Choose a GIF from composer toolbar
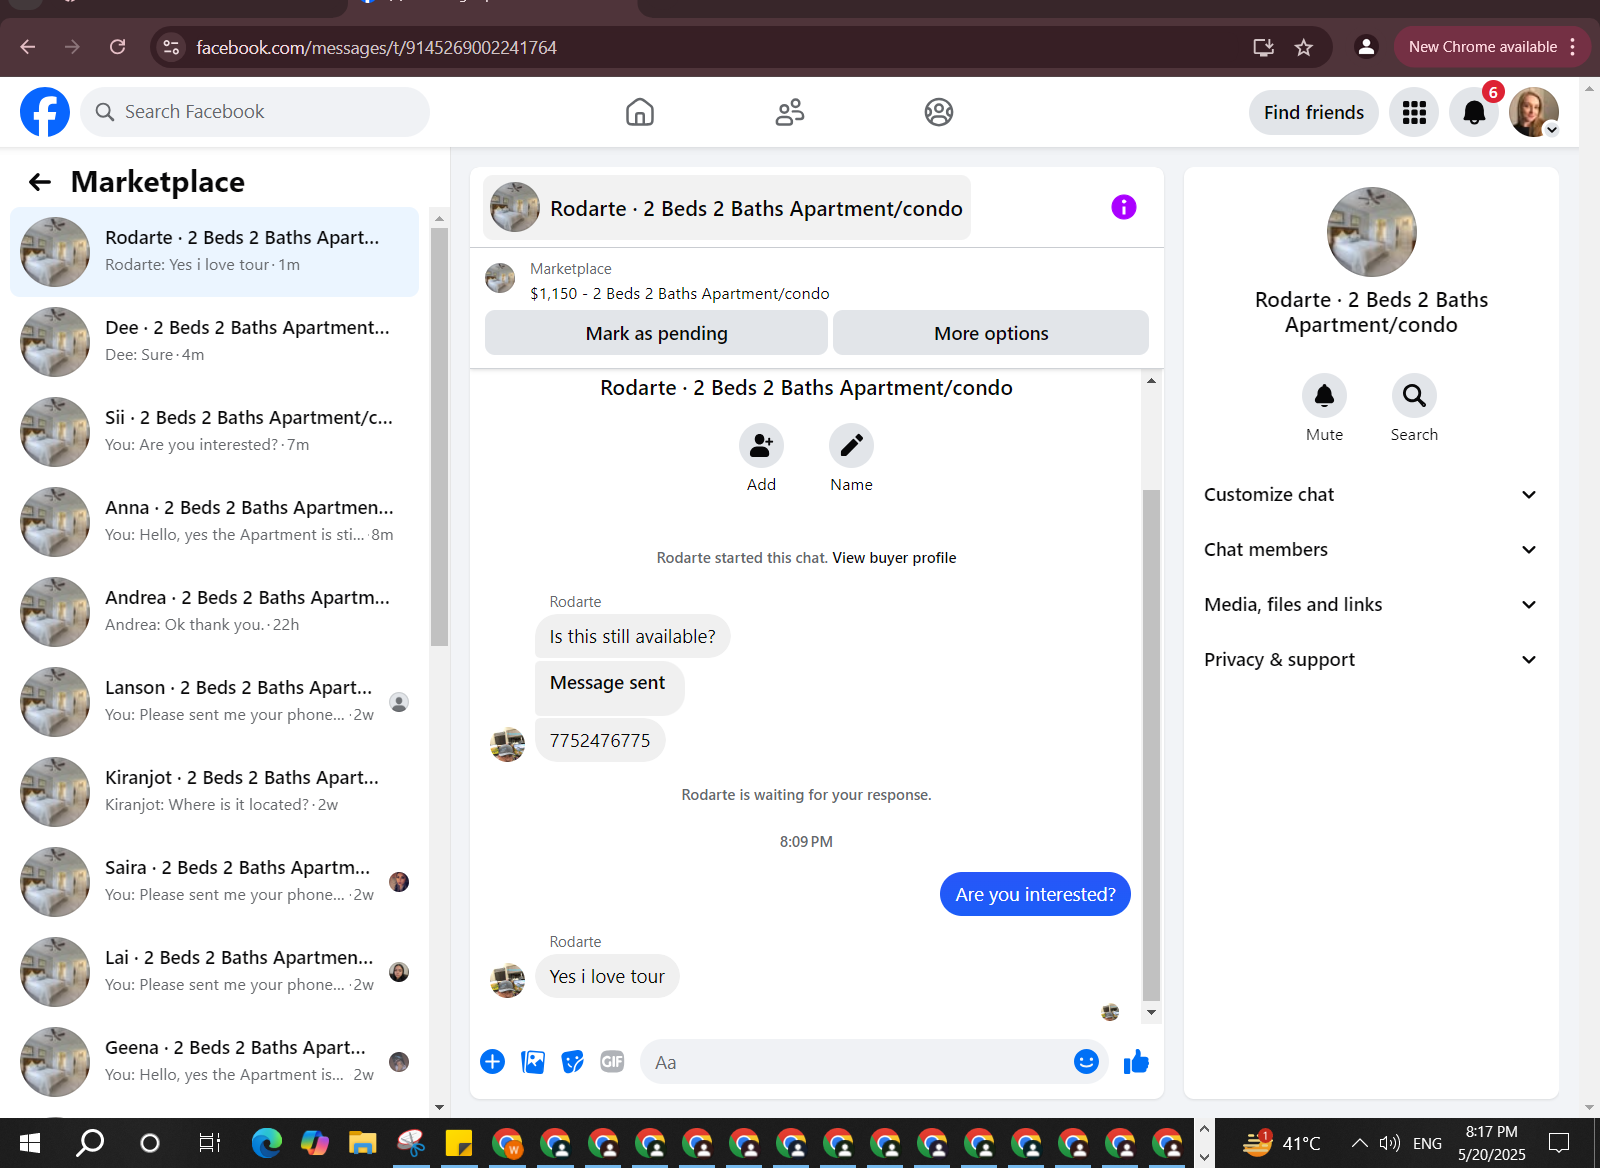The width and height of the screenshot is (1600, 1168). pos(612,1062)
